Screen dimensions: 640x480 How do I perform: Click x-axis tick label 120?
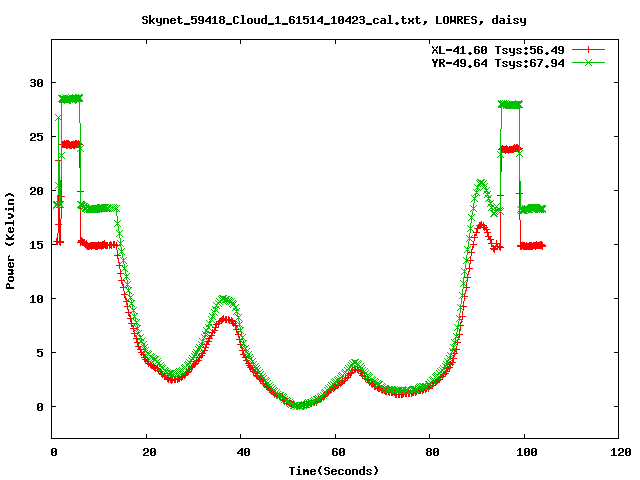tap(621, 452)
